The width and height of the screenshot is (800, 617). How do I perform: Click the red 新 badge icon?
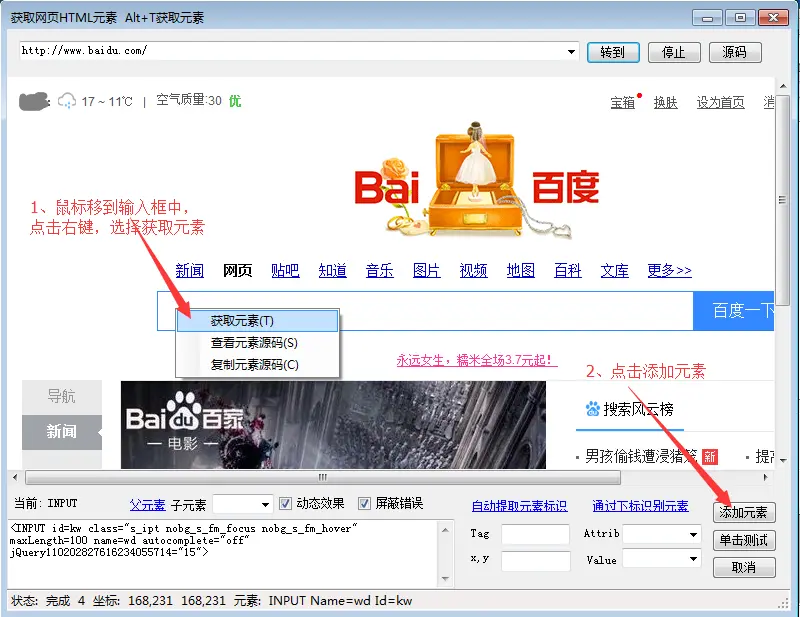(x=710, y=456)
